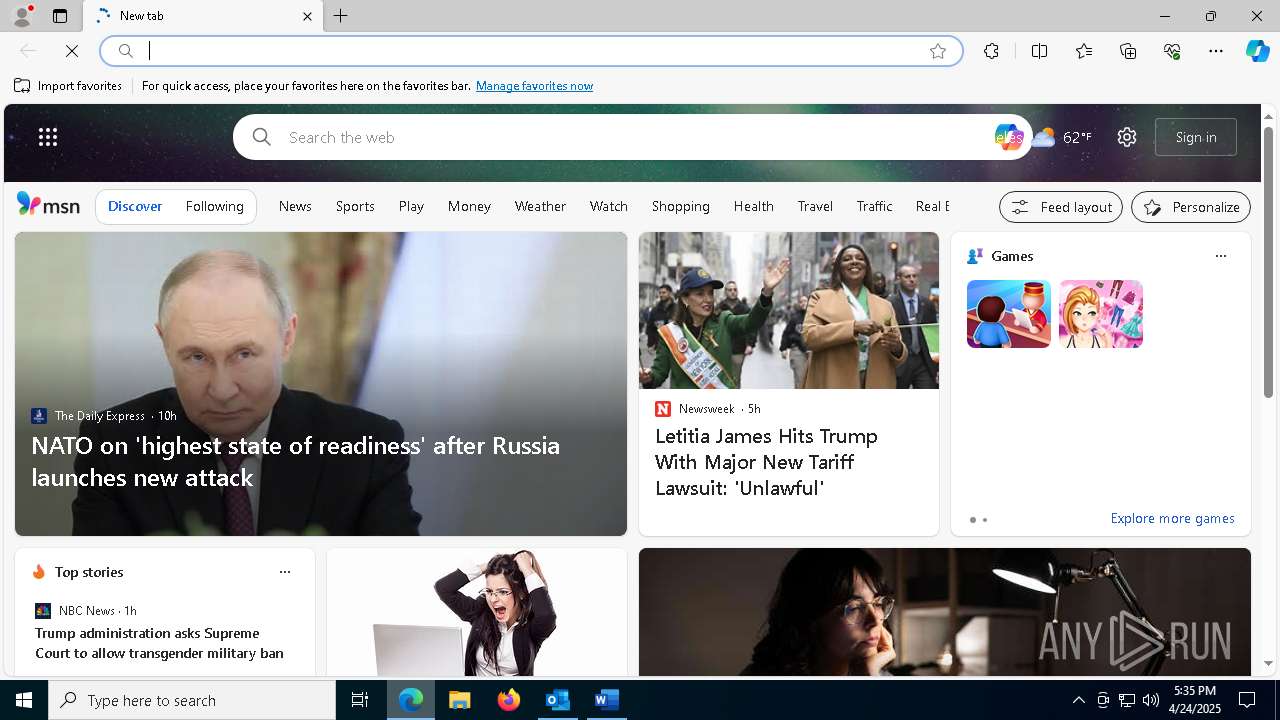This screenshot has width=1280, height=720.
Task: Open the tab actions menu icon
Action: (60, 16)
